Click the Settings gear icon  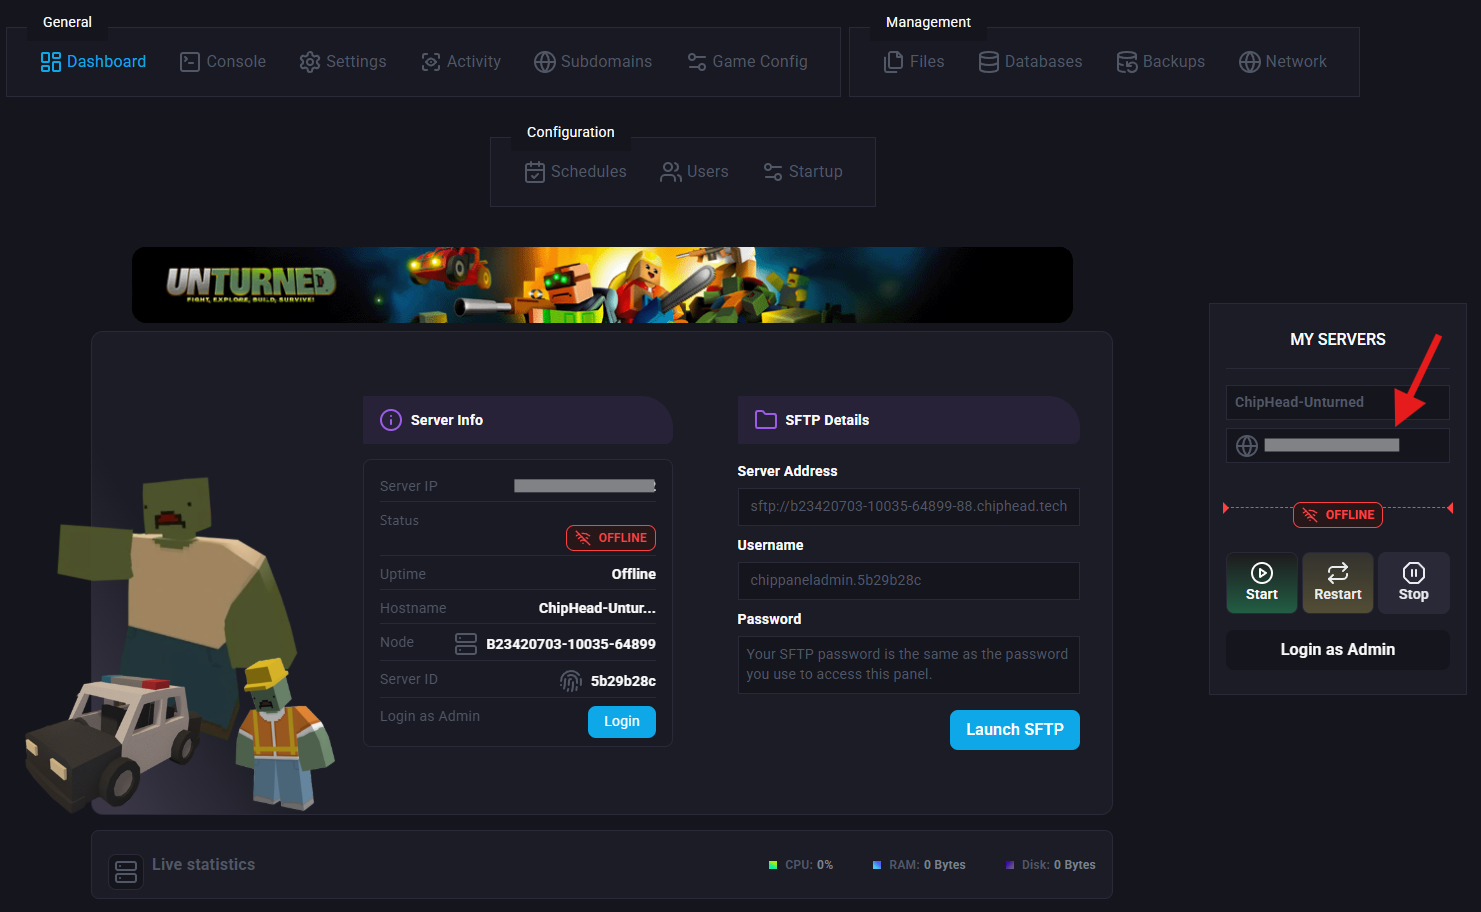coord(310,62)
